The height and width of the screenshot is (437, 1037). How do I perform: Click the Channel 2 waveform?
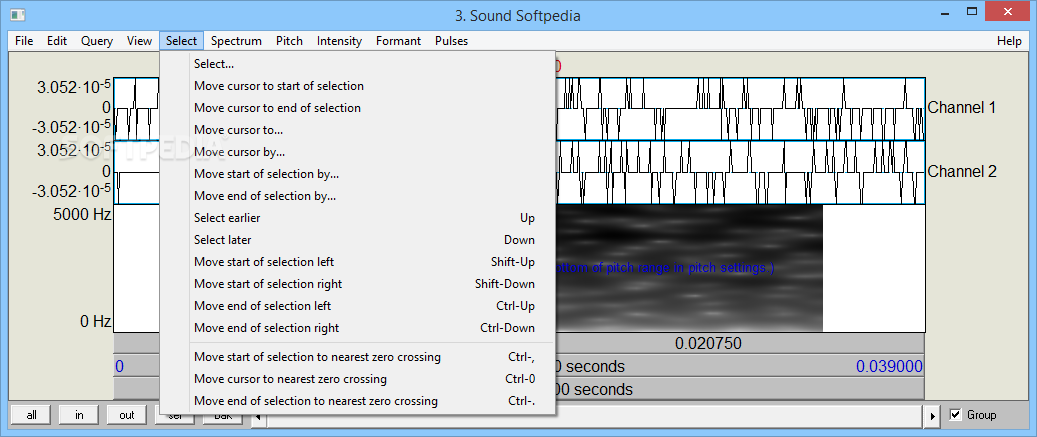tap(739, 173)
